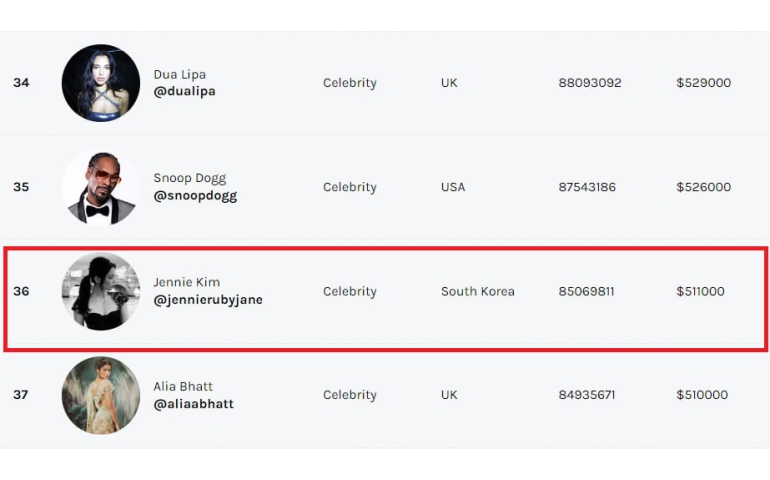This screenshot has width=770, height=480.
Task: Click the South Korea country cell
Action: pos(478,292)
